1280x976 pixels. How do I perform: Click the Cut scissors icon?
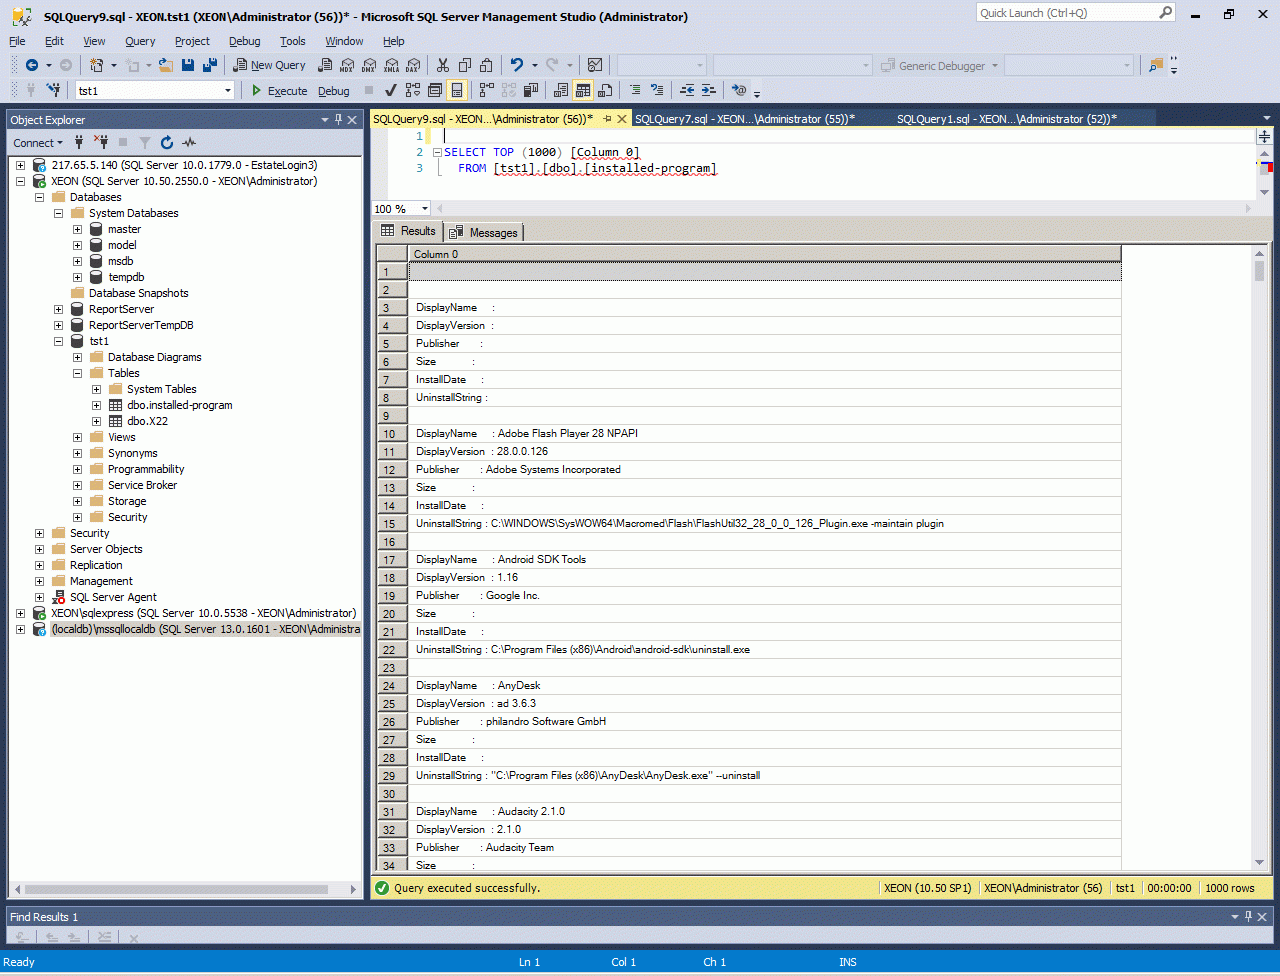click(443, 65)
